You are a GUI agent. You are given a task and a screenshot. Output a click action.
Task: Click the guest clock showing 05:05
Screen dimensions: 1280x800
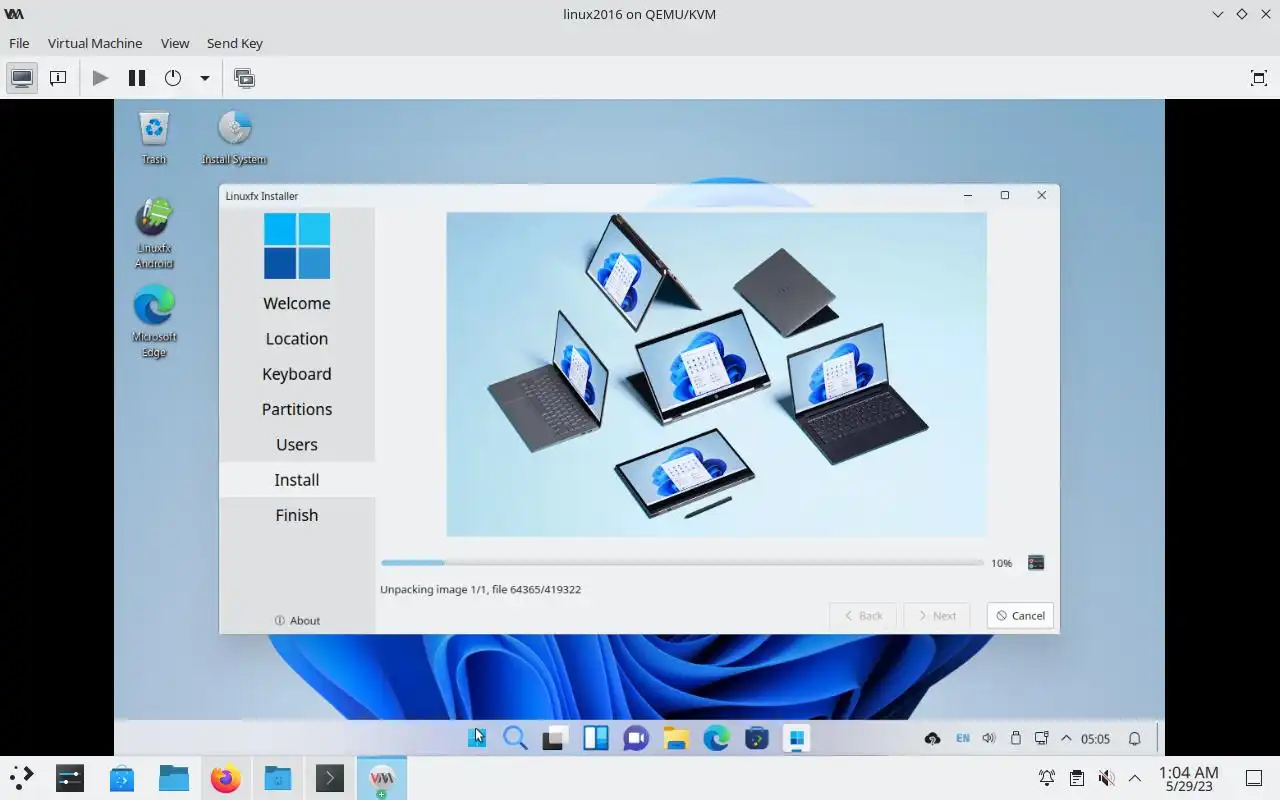tap(1096, 739)
